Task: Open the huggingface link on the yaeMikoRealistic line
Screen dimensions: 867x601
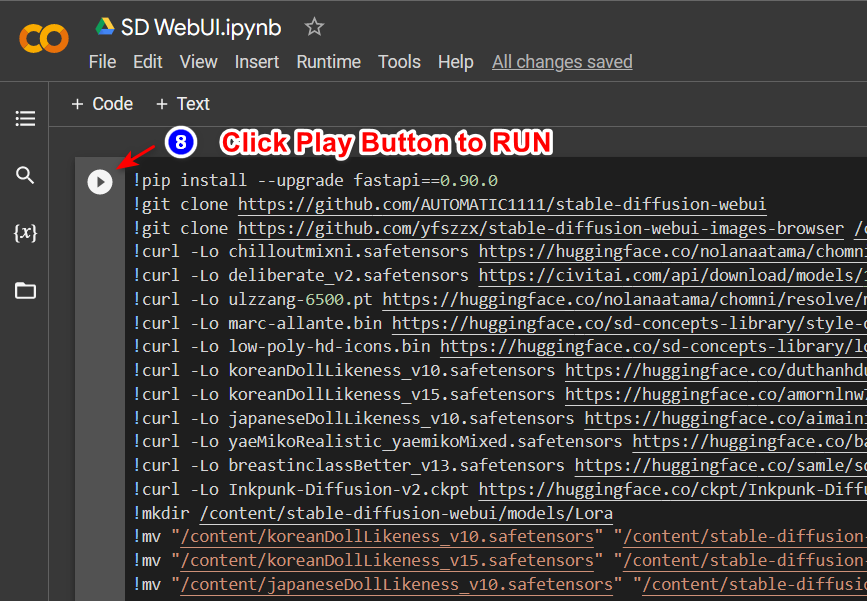Action: 749,442
